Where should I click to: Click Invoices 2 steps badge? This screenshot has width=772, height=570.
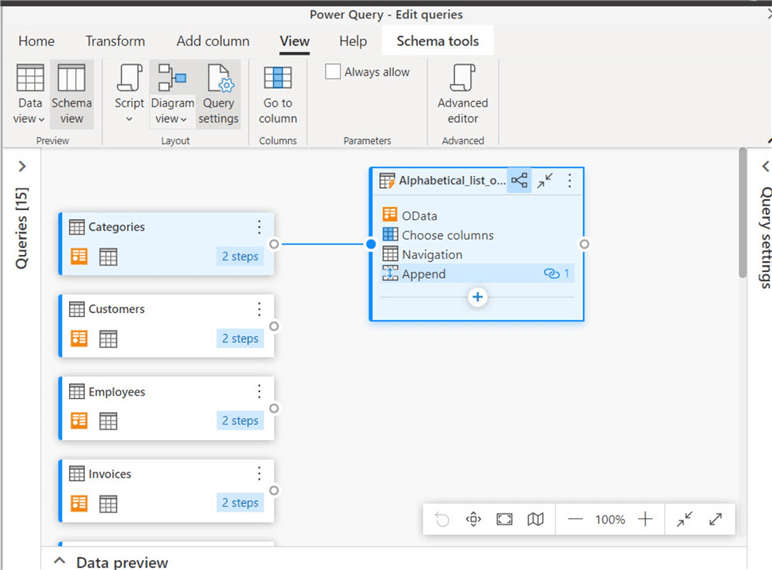(240, 503)
